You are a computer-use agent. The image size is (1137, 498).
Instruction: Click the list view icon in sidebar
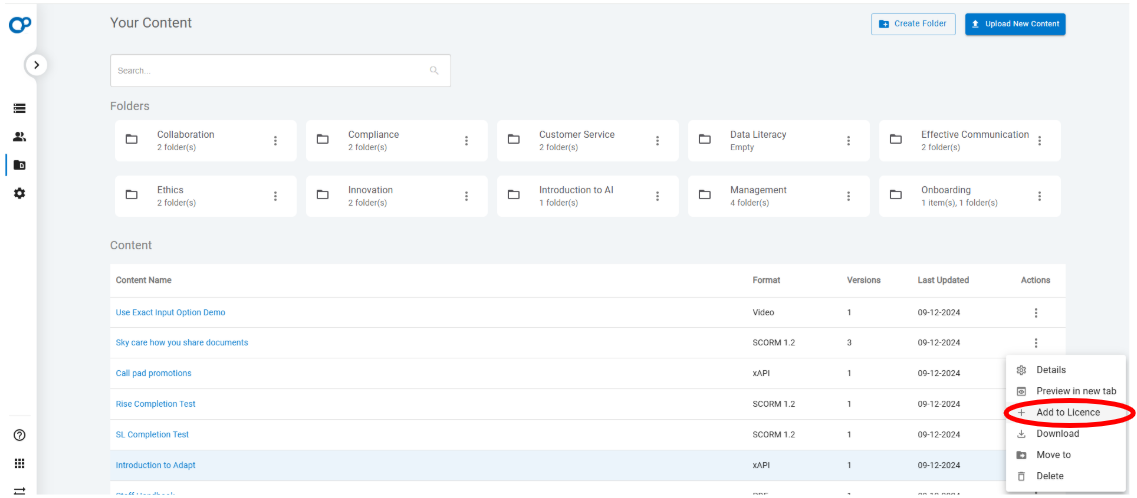pyautogui.click(x=19, y=108)
